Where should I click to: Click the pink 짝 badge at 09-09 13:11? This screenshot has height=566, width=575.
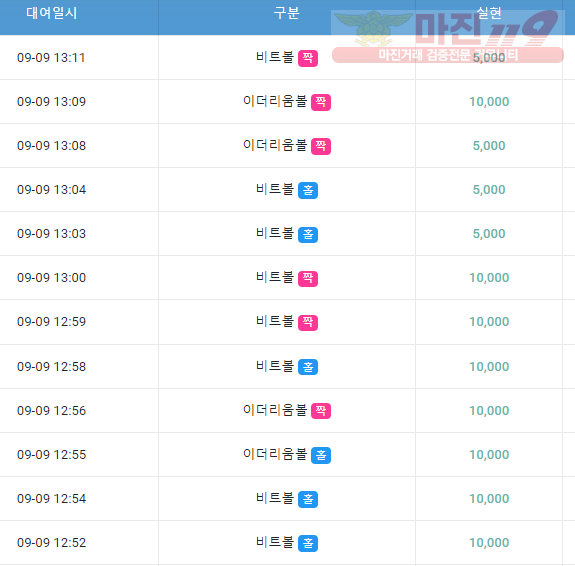[x=308, y=58]
